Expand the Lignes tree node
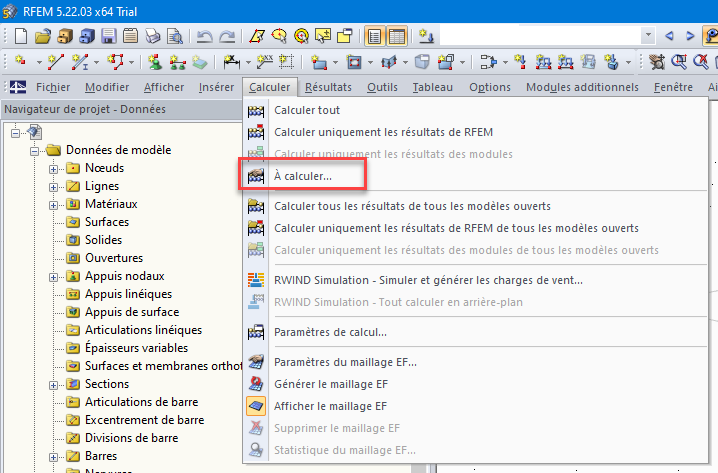 point(54,187)
